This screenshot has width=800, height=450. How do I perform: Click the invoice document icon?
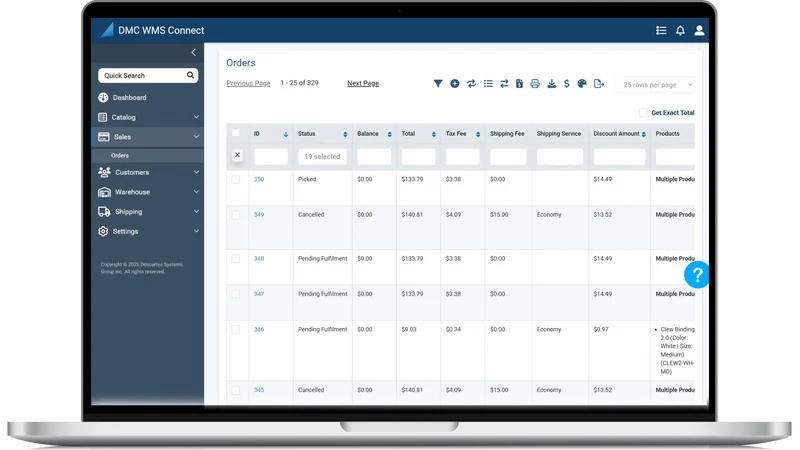(x=519, y=83)
